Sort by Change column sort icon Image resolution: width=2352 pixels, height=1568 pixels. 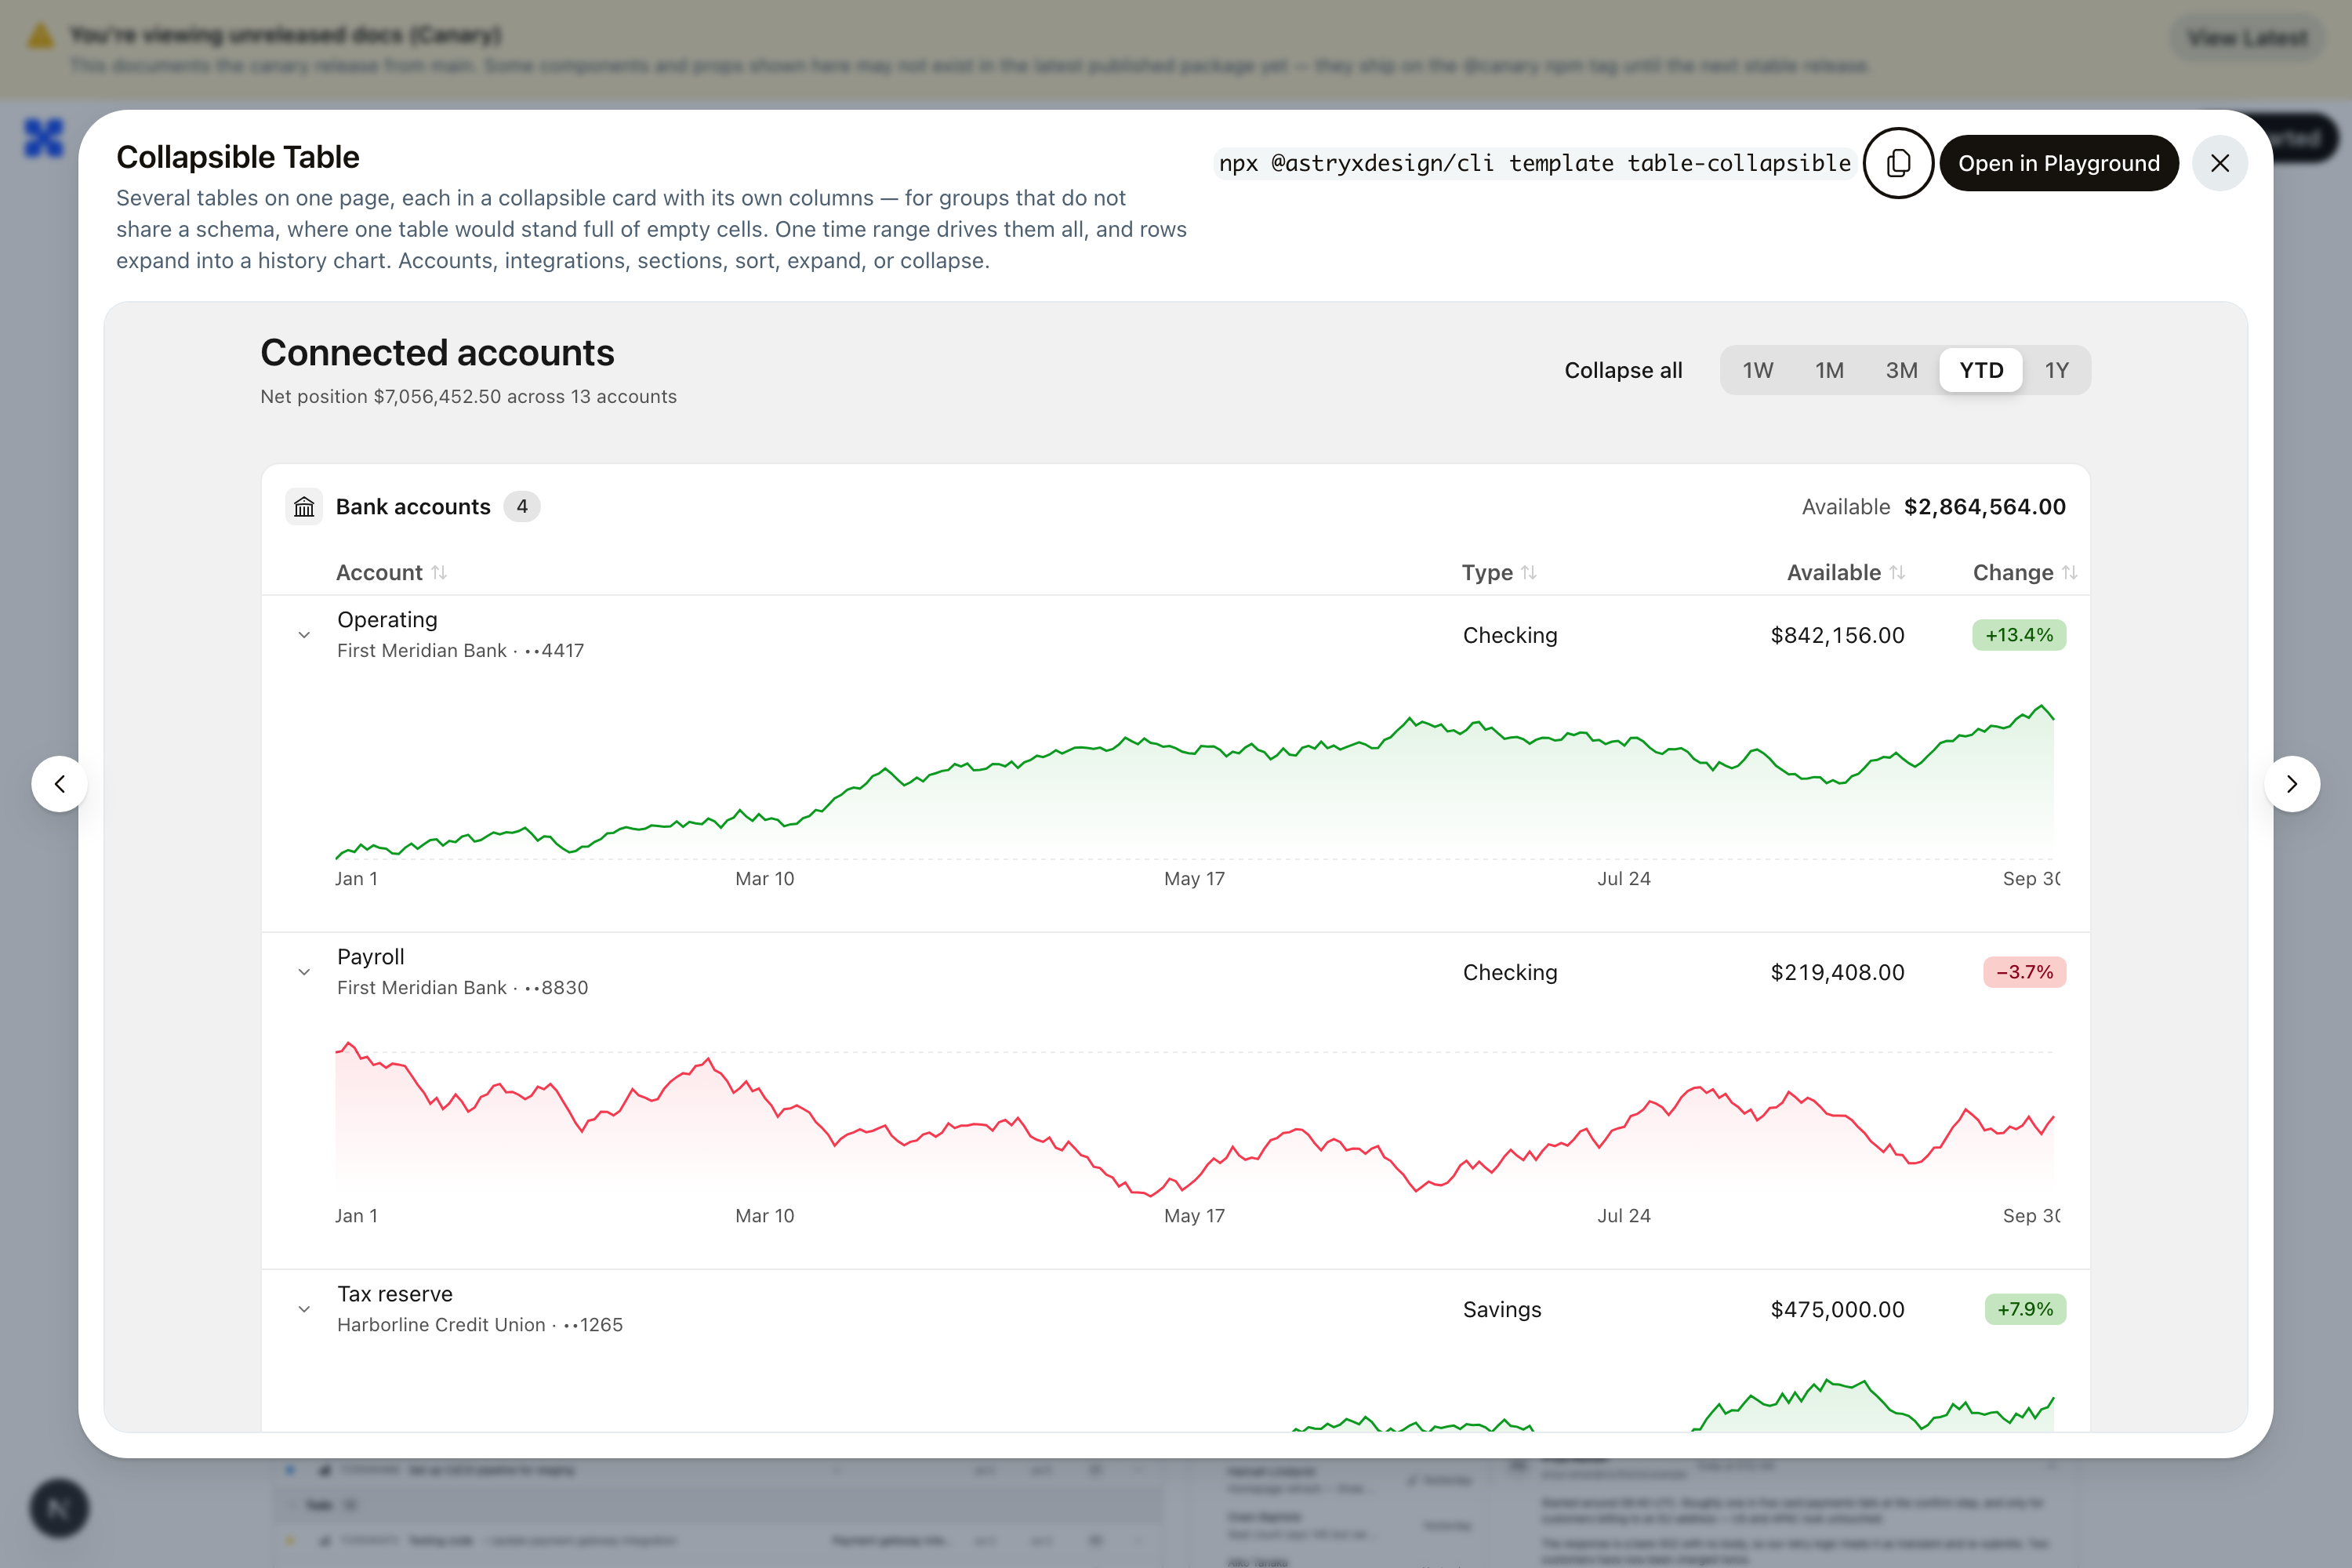2069,572
